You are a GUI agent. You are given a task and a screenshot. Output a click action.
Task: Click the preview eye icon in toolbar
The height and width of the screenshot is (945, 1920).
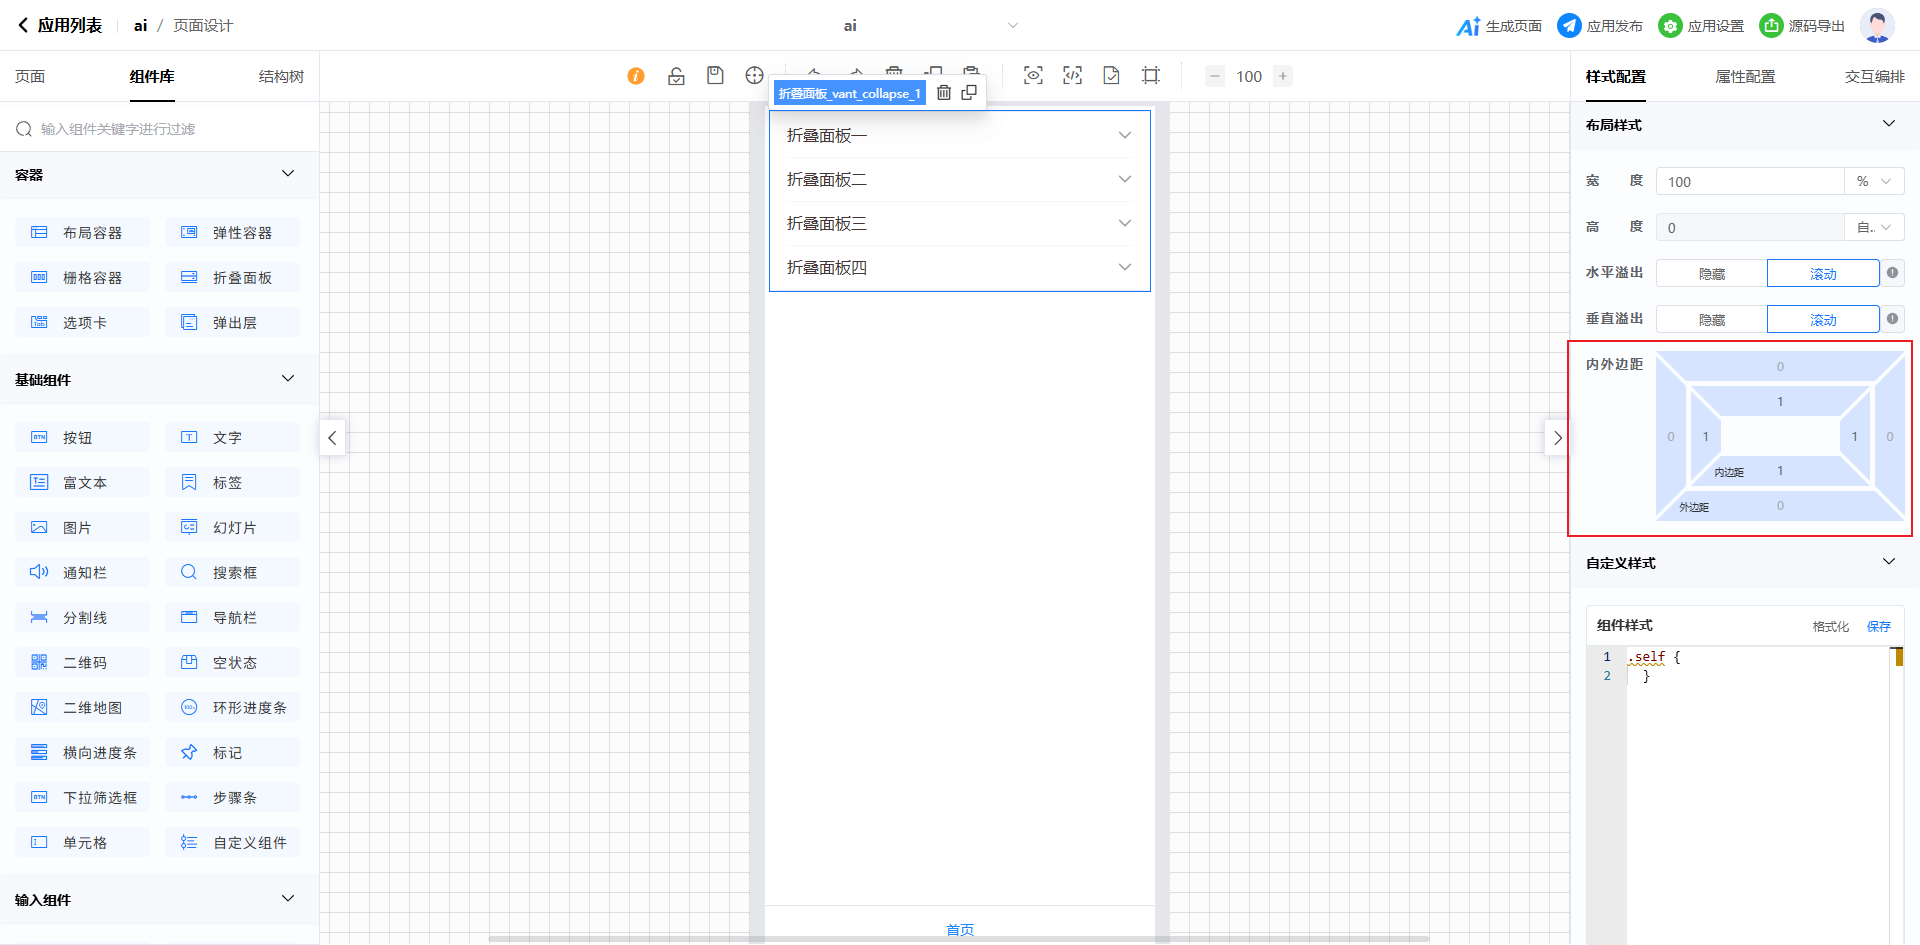tap(1033, 76)
